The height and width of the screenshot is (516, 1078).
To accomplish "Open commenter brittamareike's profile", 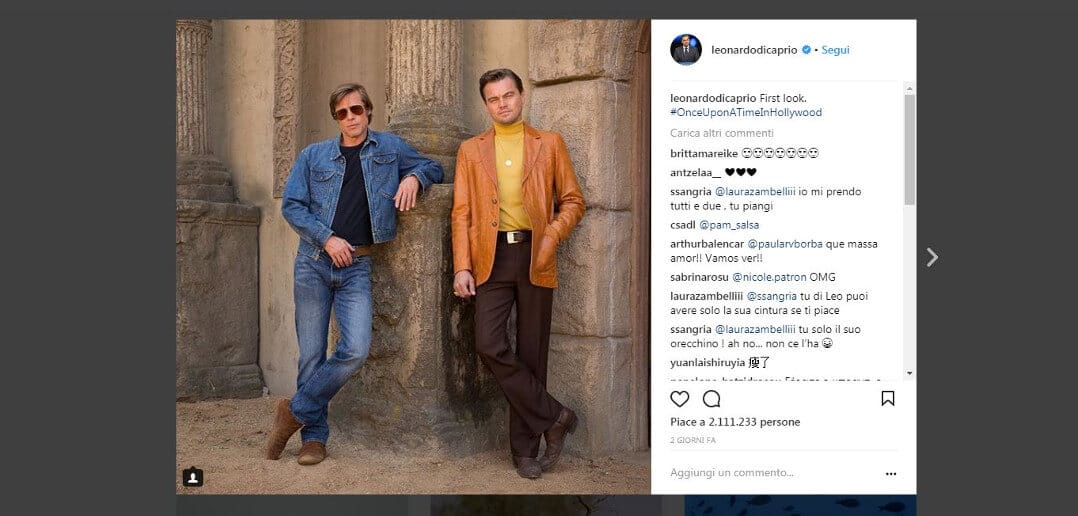I will [704, 154].
